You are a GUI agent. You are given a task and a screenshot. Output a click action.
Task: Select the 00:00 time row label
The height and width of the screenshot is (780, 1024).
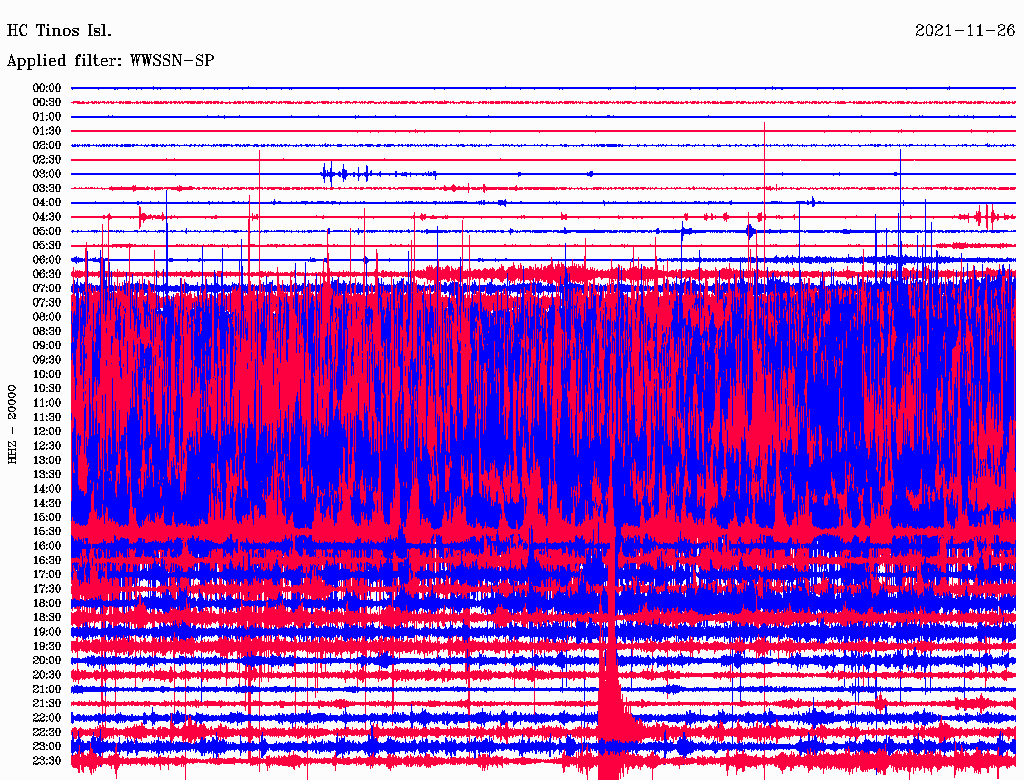click(47, 88)
